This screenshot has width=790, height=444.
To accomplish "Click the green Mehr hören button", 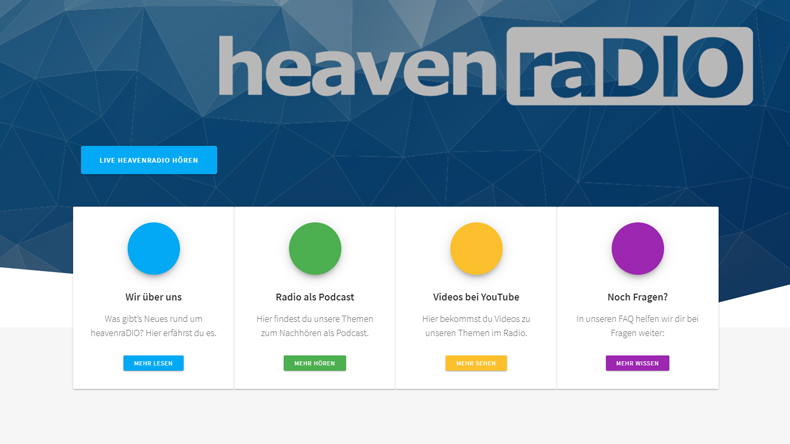I will (x=315, y=363).
